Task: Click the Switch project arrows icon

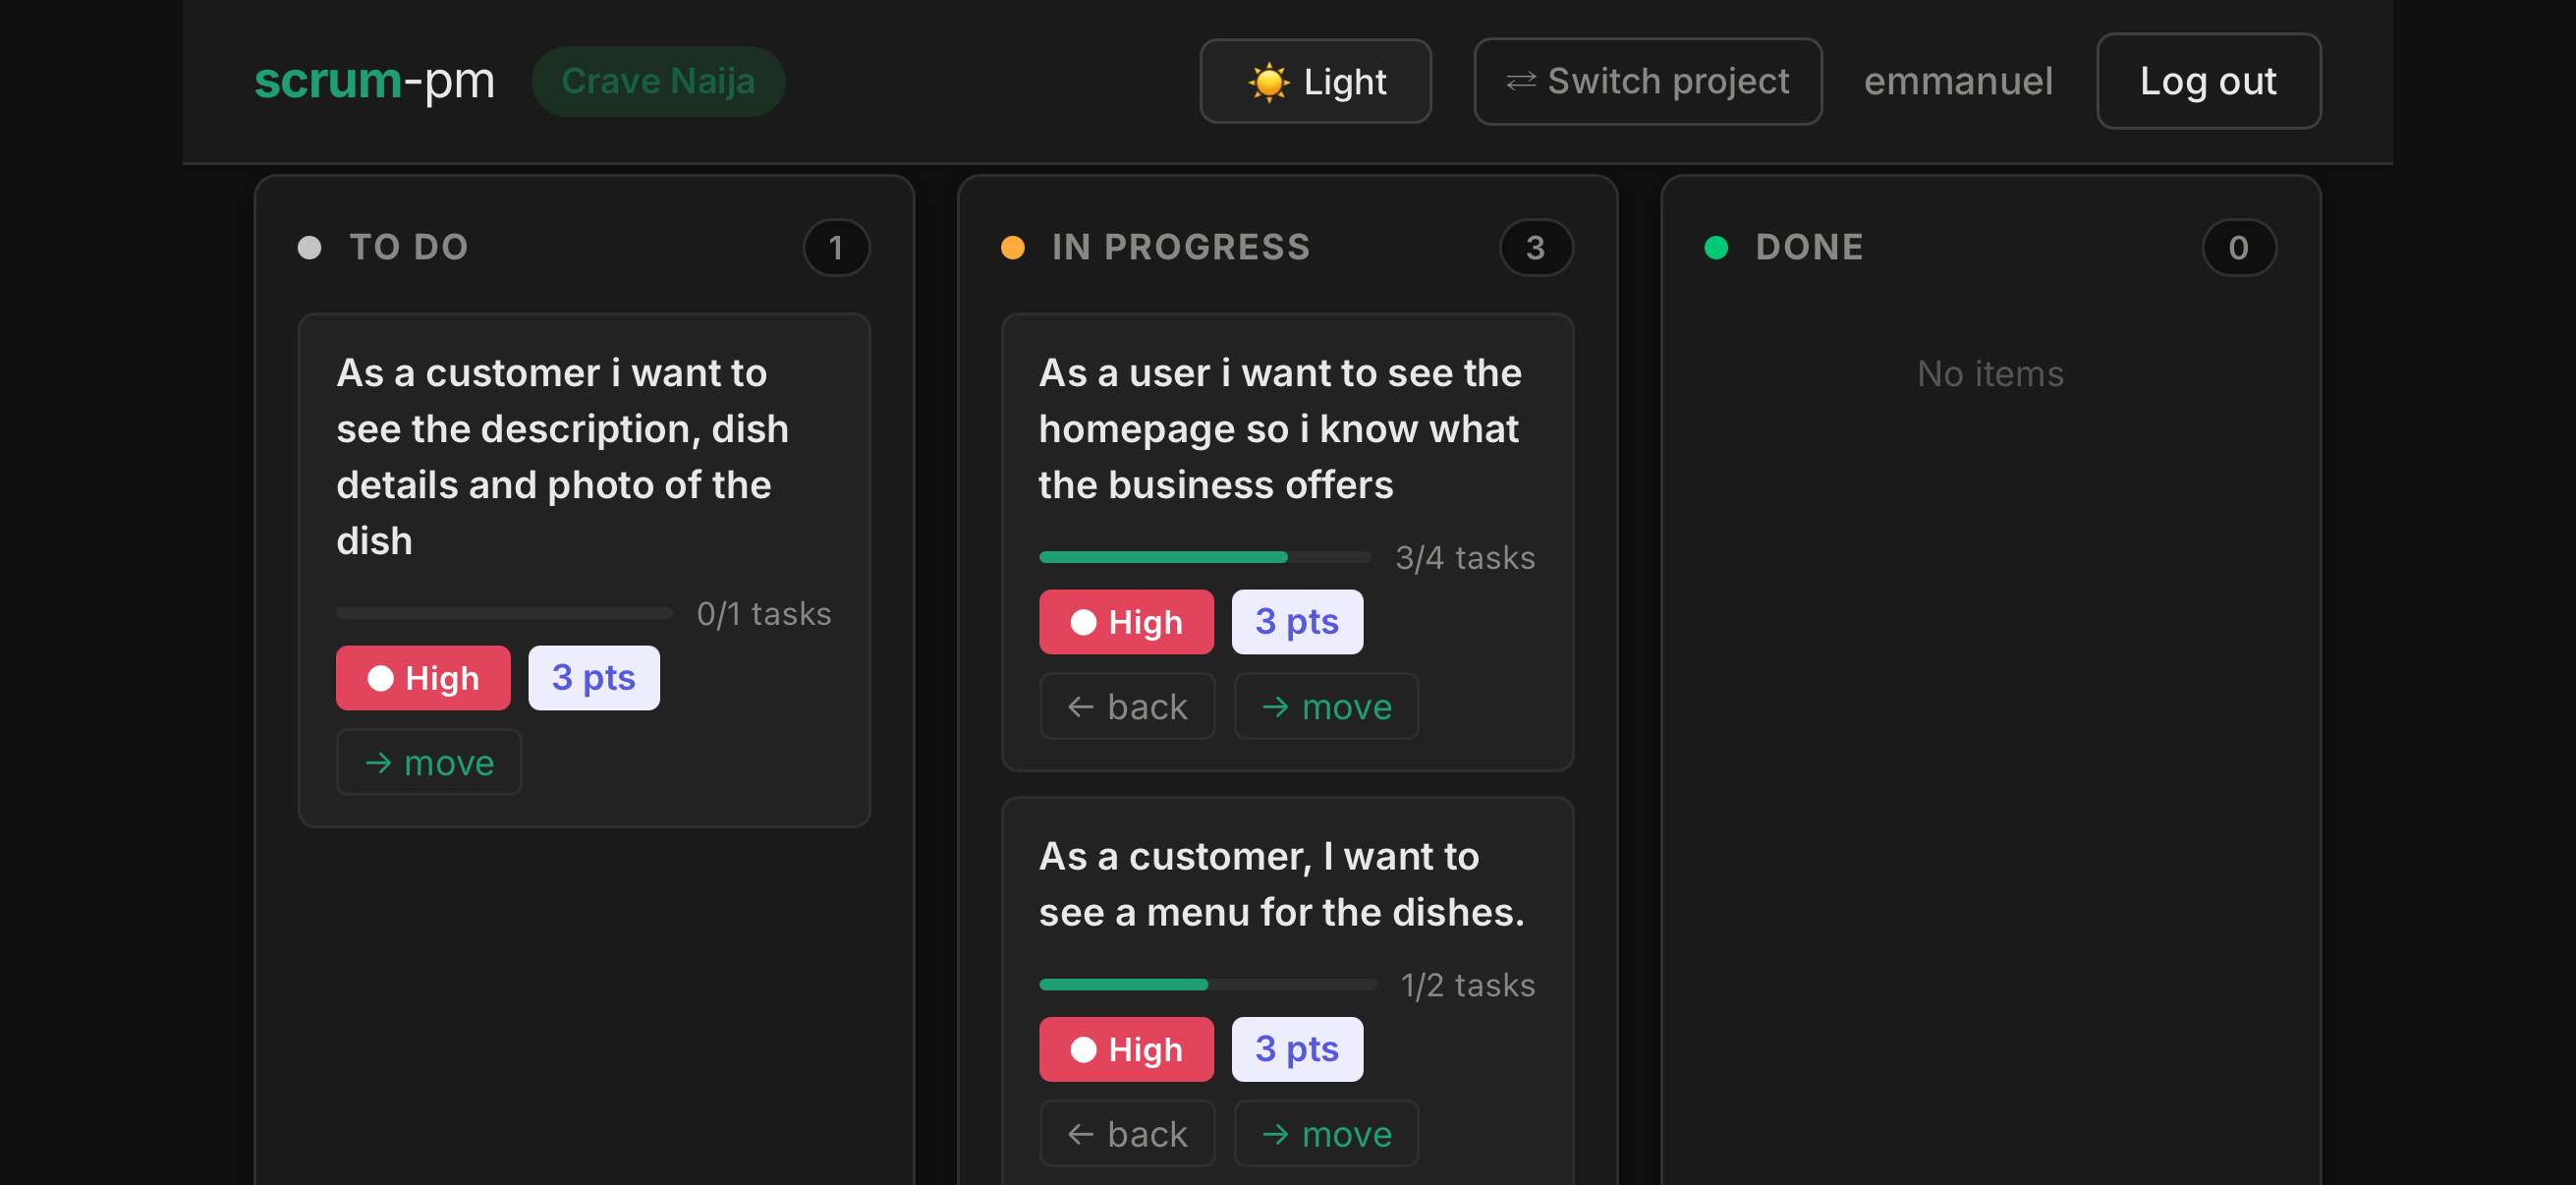Action: 1521,81
